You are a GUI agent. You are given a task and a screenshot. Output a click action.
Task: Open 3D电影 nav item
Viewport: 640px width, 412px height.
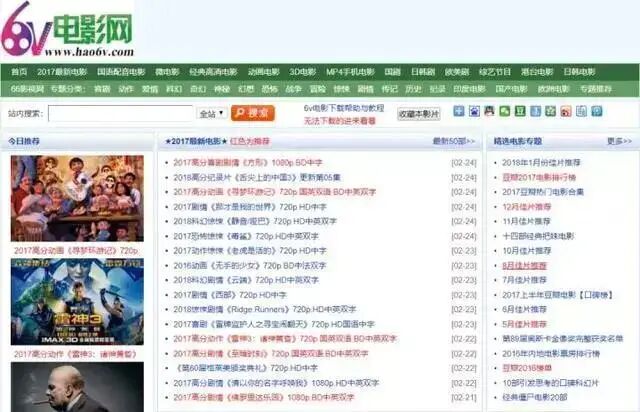tap(302, 72)
